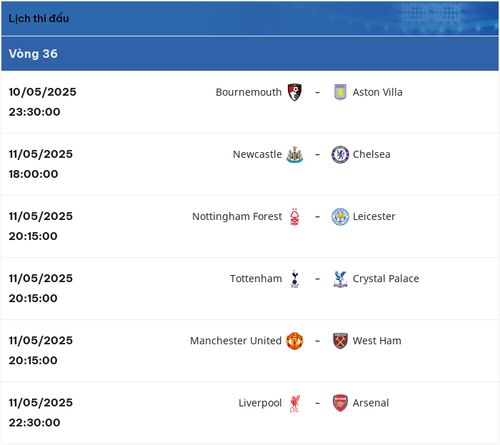The width and height of the screenshot is (500, 445).
Task: Click the Liverpool liver bird logo
Action: click(295, 403)
